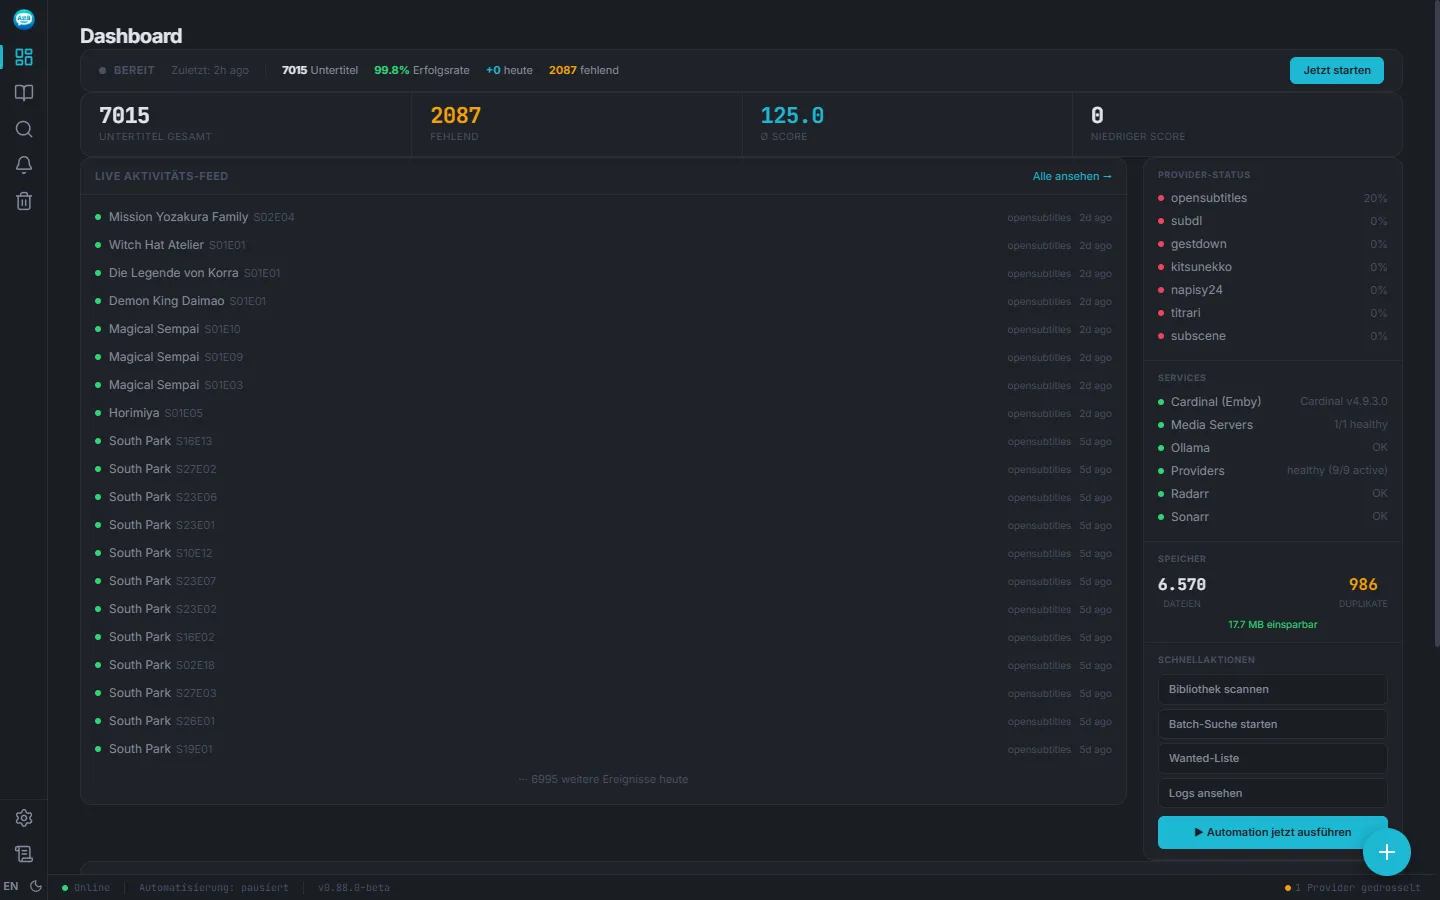Click the Media Servers service row
1440x900 pixels.
(x=1272, y=425)
